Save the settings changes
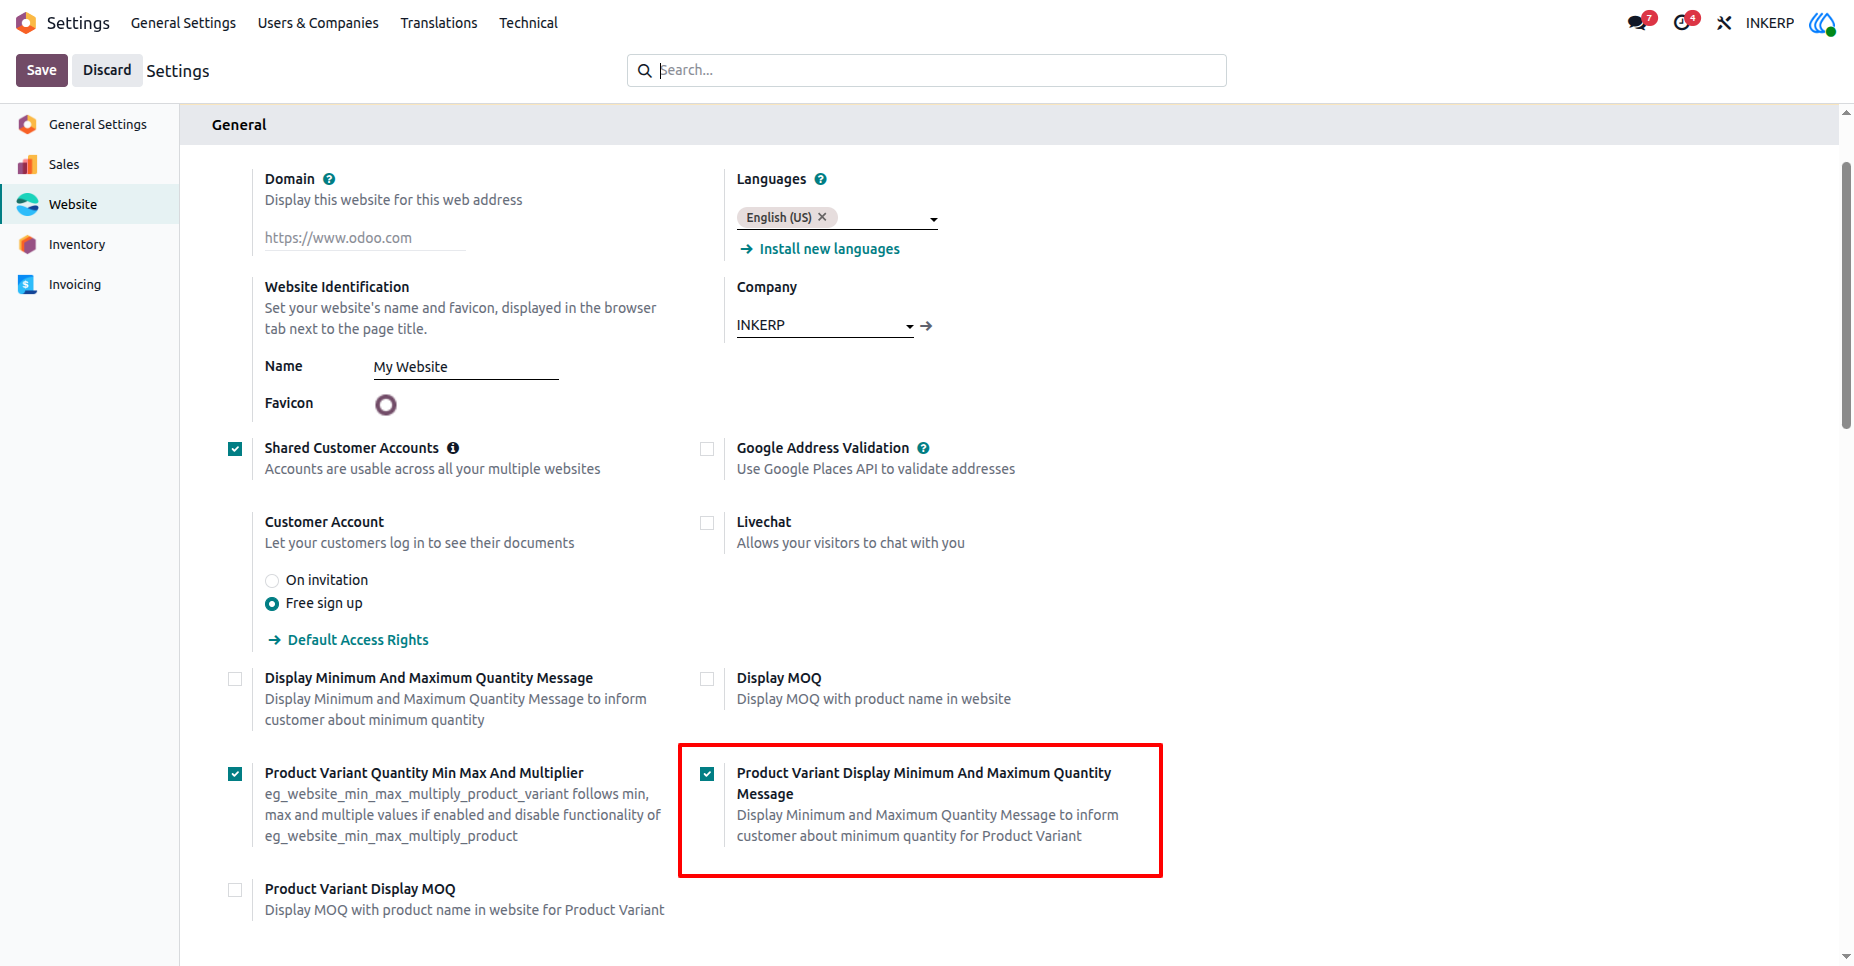 point(42,70)
